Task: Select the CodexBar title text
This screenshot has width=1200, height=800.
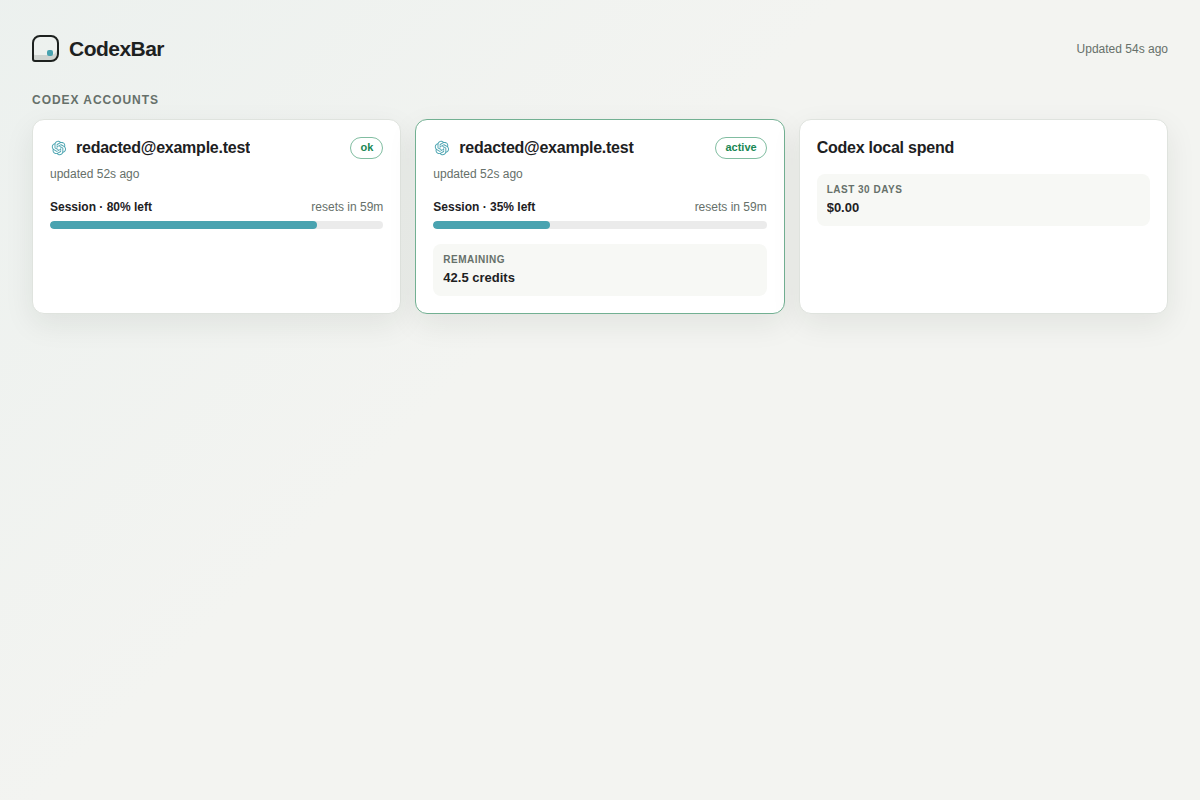Action: click(116, 49)
